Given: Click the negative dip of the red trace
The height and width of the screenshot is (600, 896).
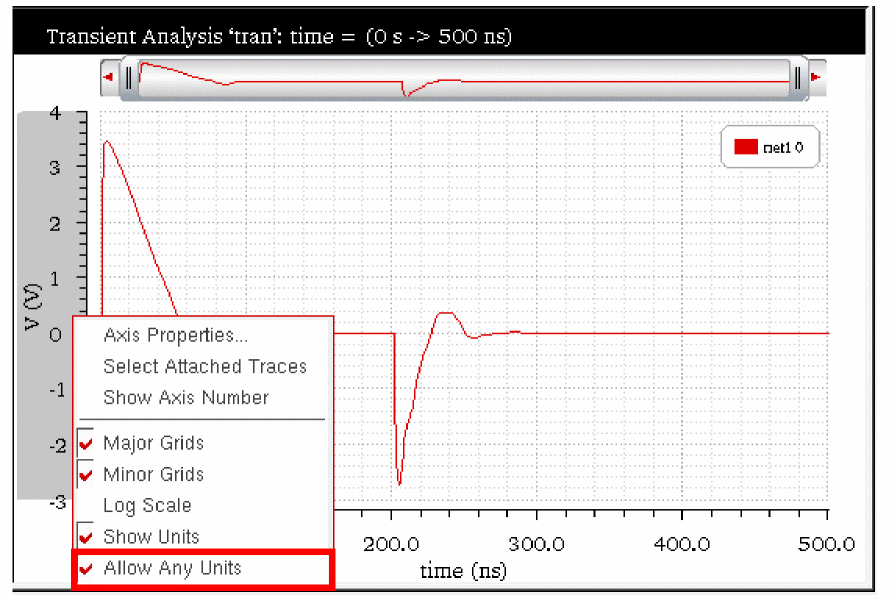Looking at the screenshot, I should [x=399, y=457].
